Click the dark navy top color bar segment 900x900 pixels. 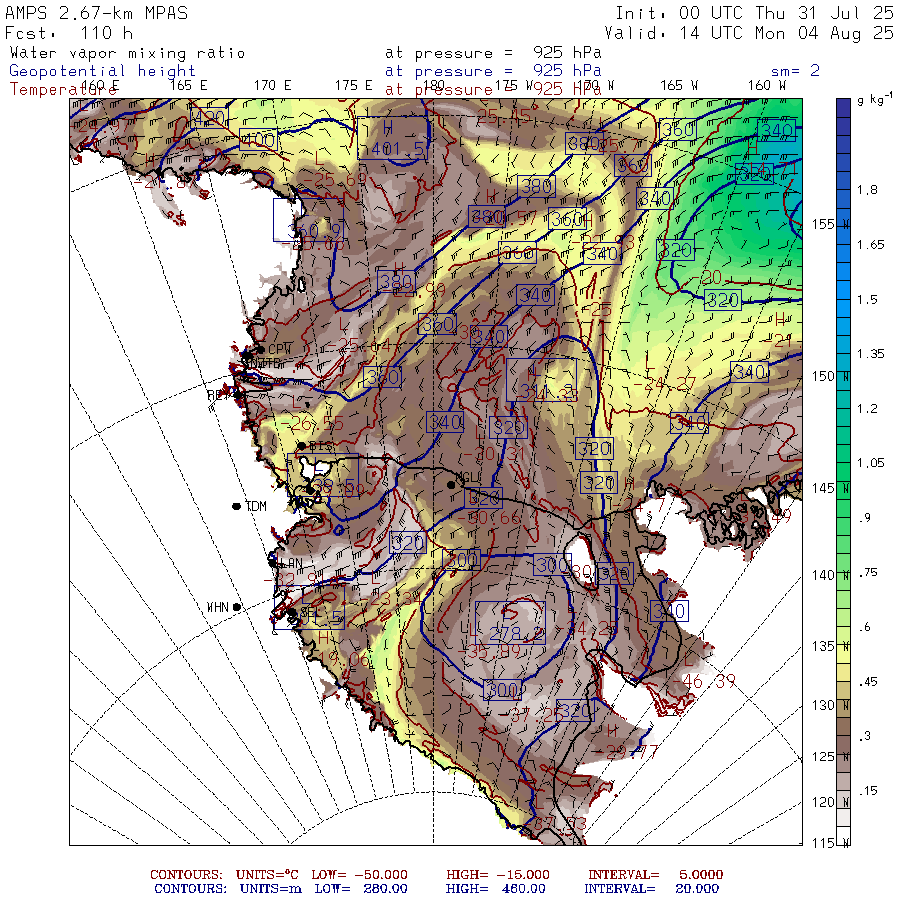click(x=843, y=107)
